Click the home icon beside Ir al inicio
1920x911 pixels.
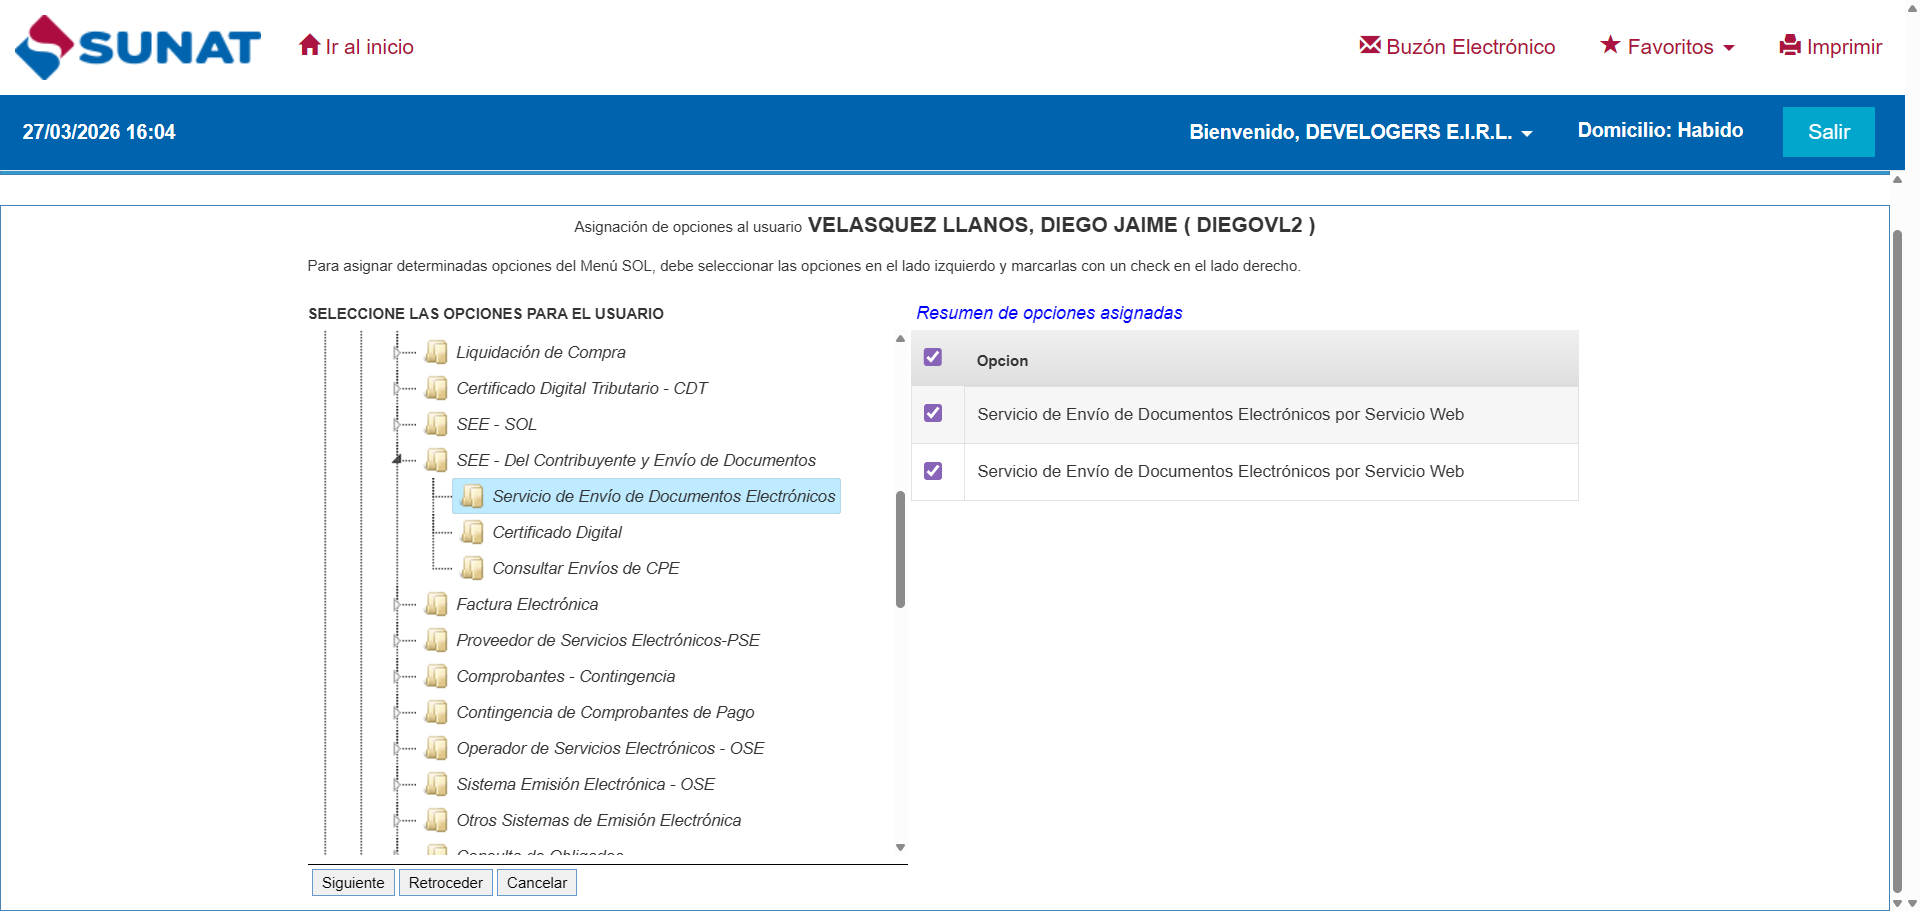coord(309,46)
